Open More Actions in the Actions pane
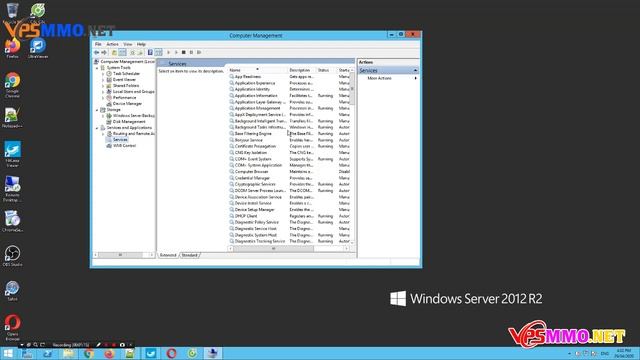This screenshot has height=360, width=640. (379, 78)
